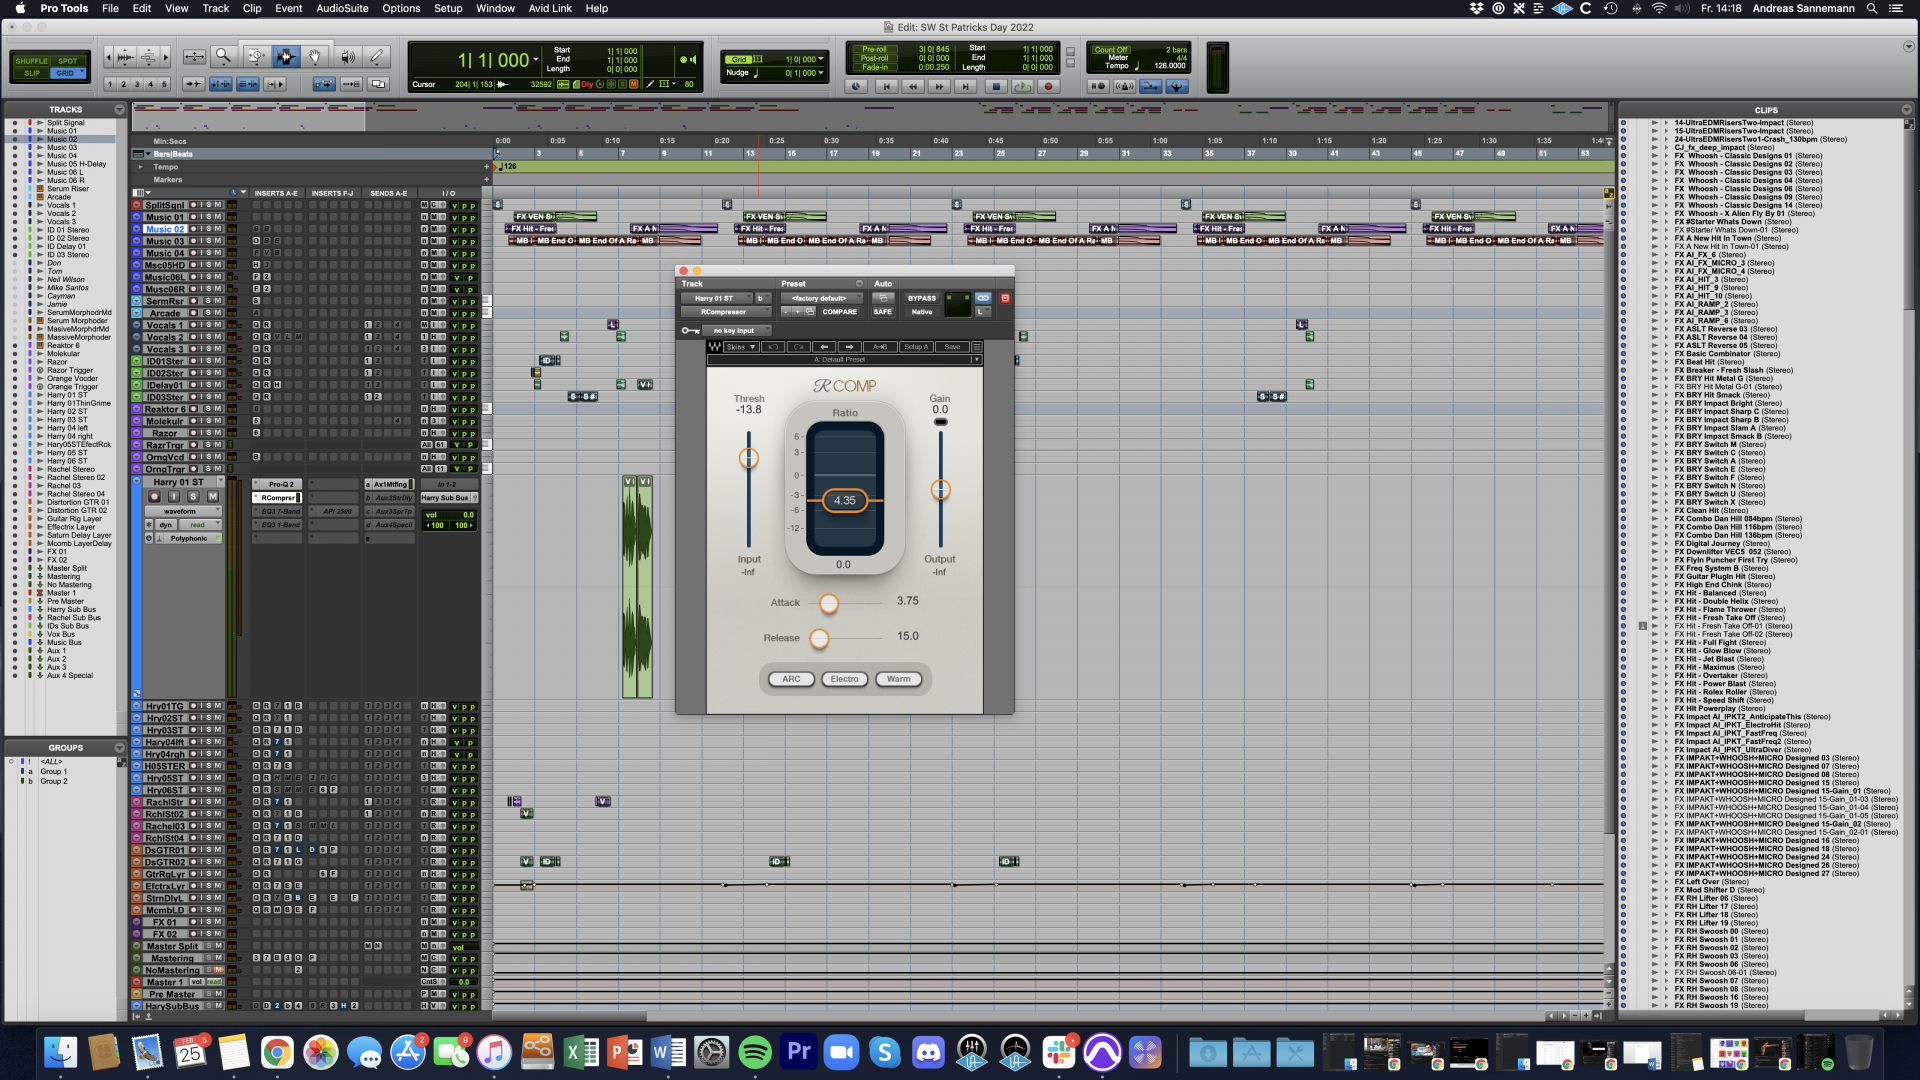The image size is (1920, 1080).
Task: Select ARC release mode button
Action: point(791,679)
